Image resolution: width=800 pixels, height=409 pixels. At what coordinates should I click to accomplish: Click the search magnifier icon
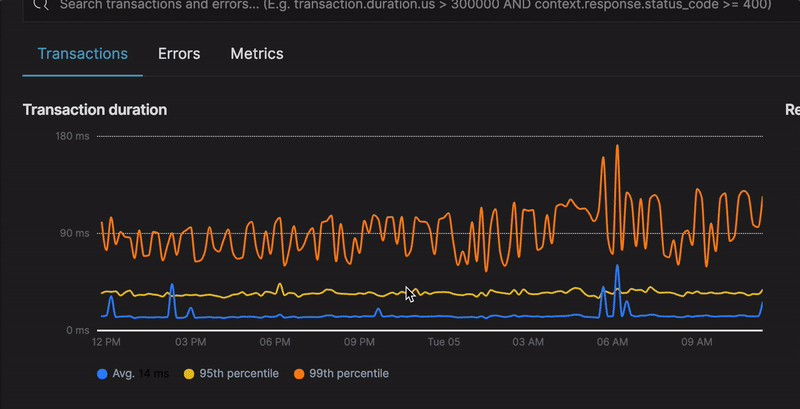[40, 4]
